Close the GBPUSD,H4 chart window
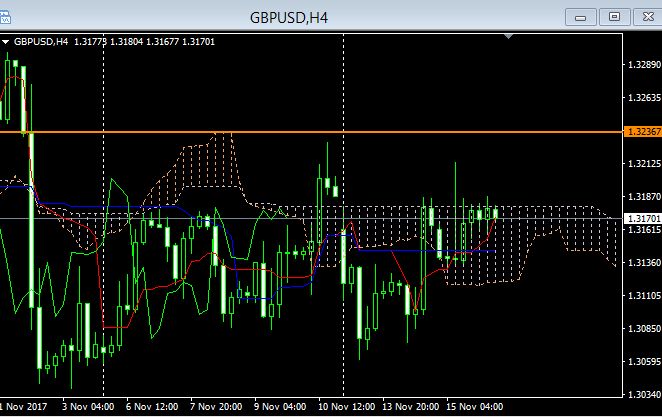This screenshot has height=418, width=662. click(x=648, y=17)
